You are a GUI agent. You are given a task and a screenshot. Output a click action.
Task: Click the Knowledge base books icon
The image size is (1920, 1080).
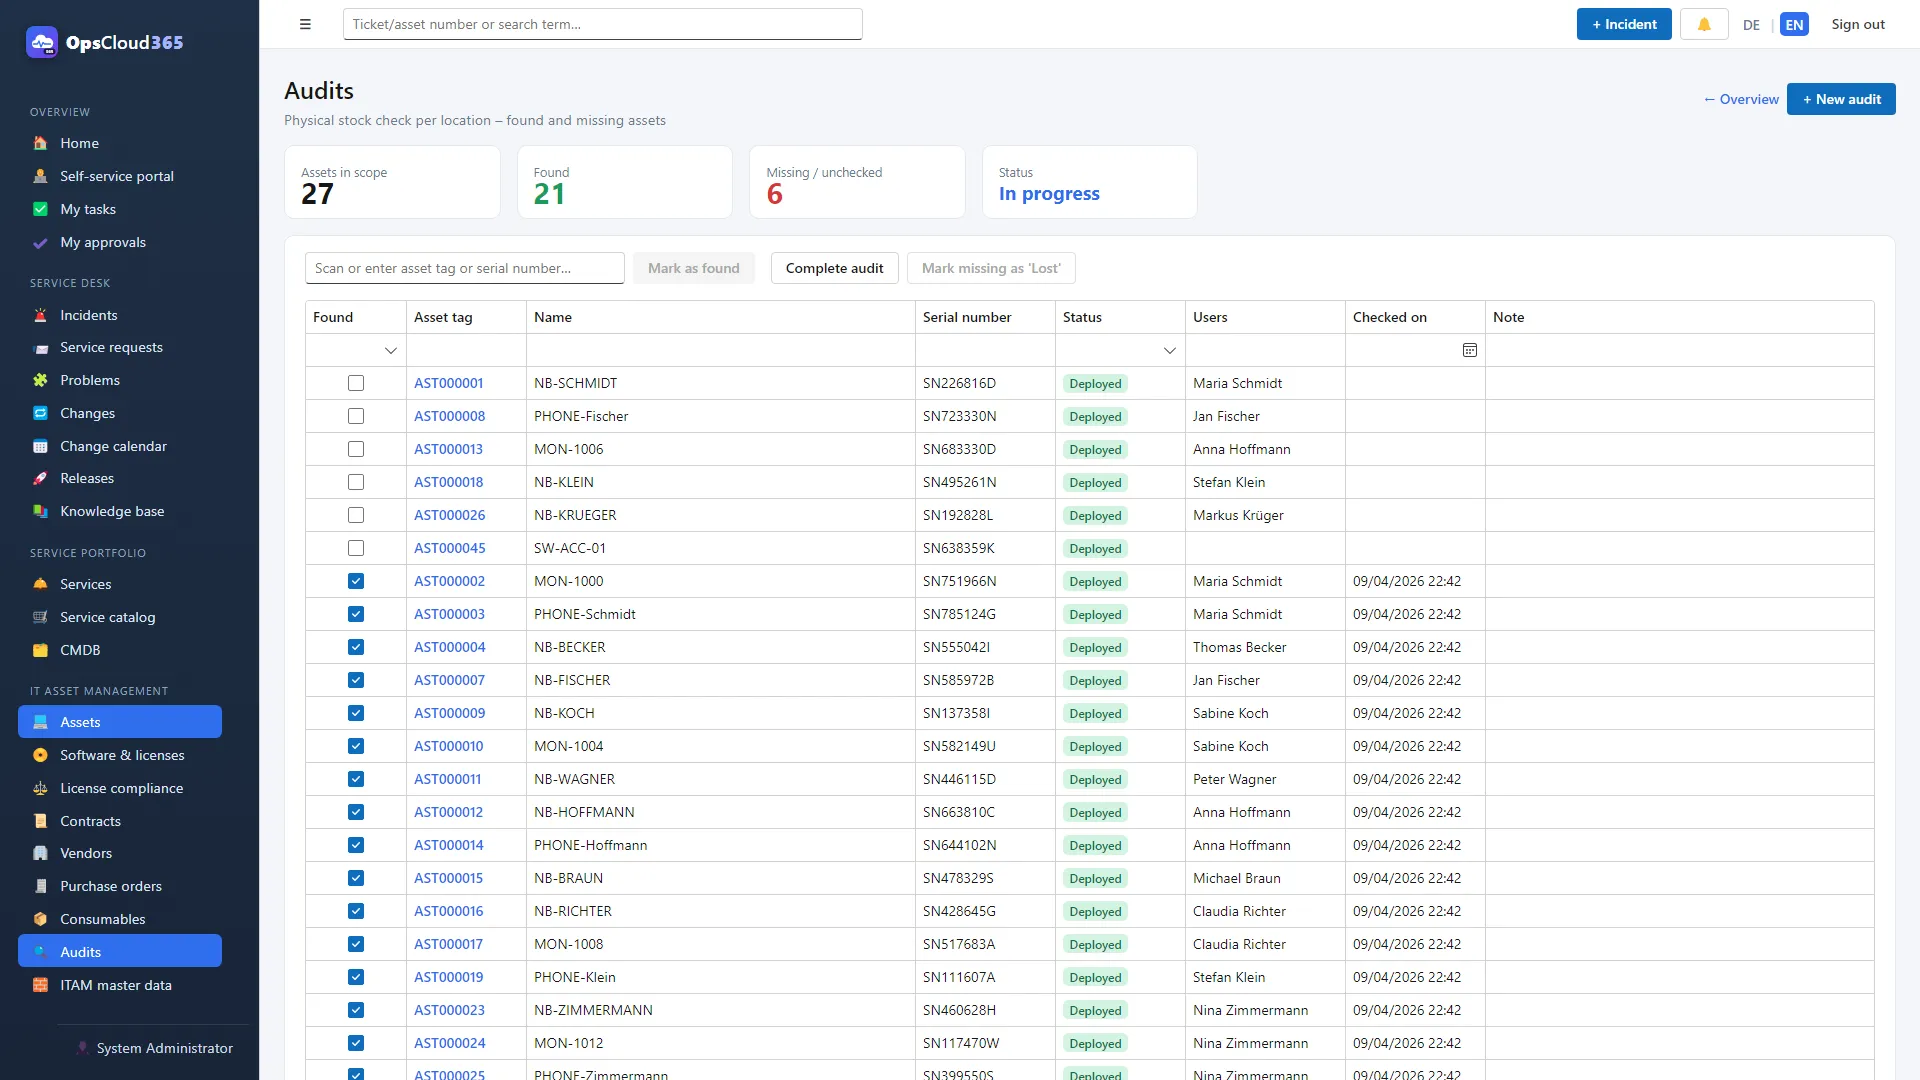(x=40, y=511)
